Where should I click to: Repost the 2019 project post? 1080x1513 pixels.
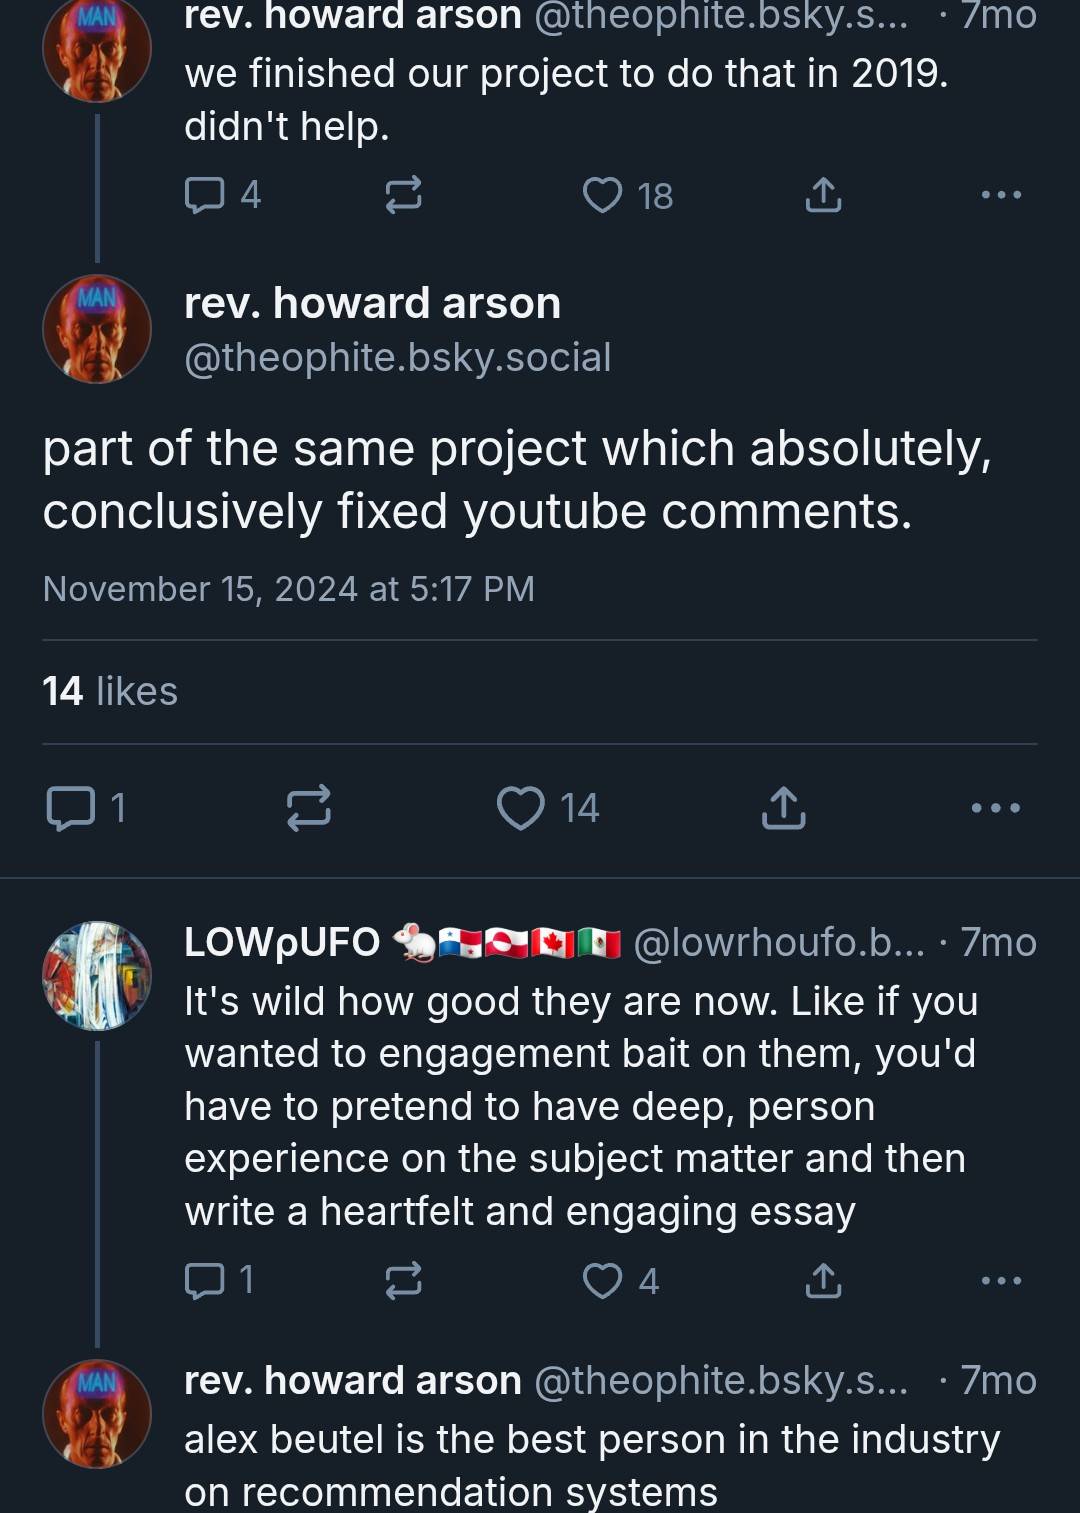(x=403, y=195)
